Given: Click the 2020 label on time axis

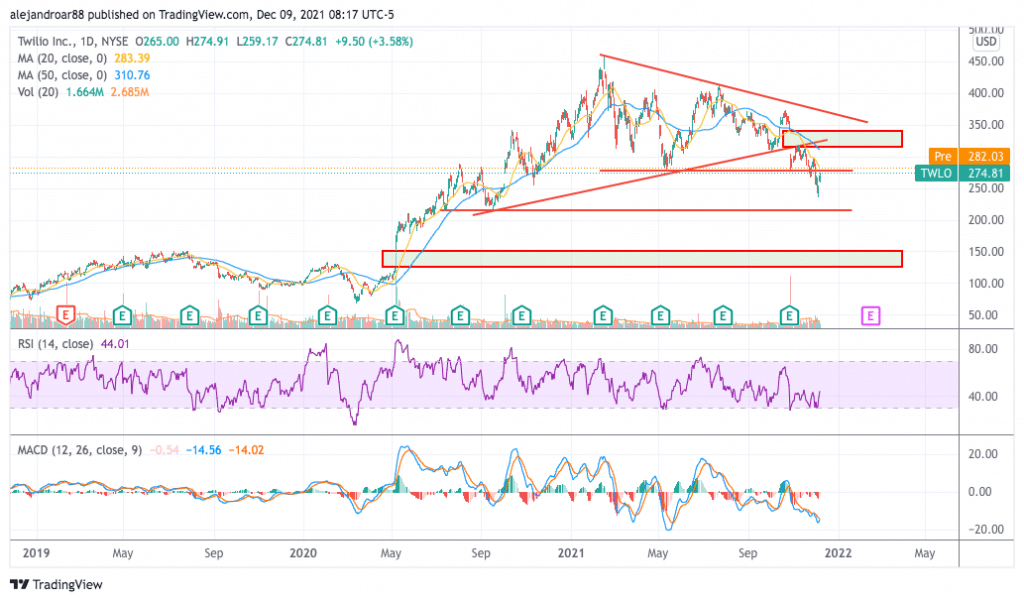Looking at the screenshot, I should point(303,553).
